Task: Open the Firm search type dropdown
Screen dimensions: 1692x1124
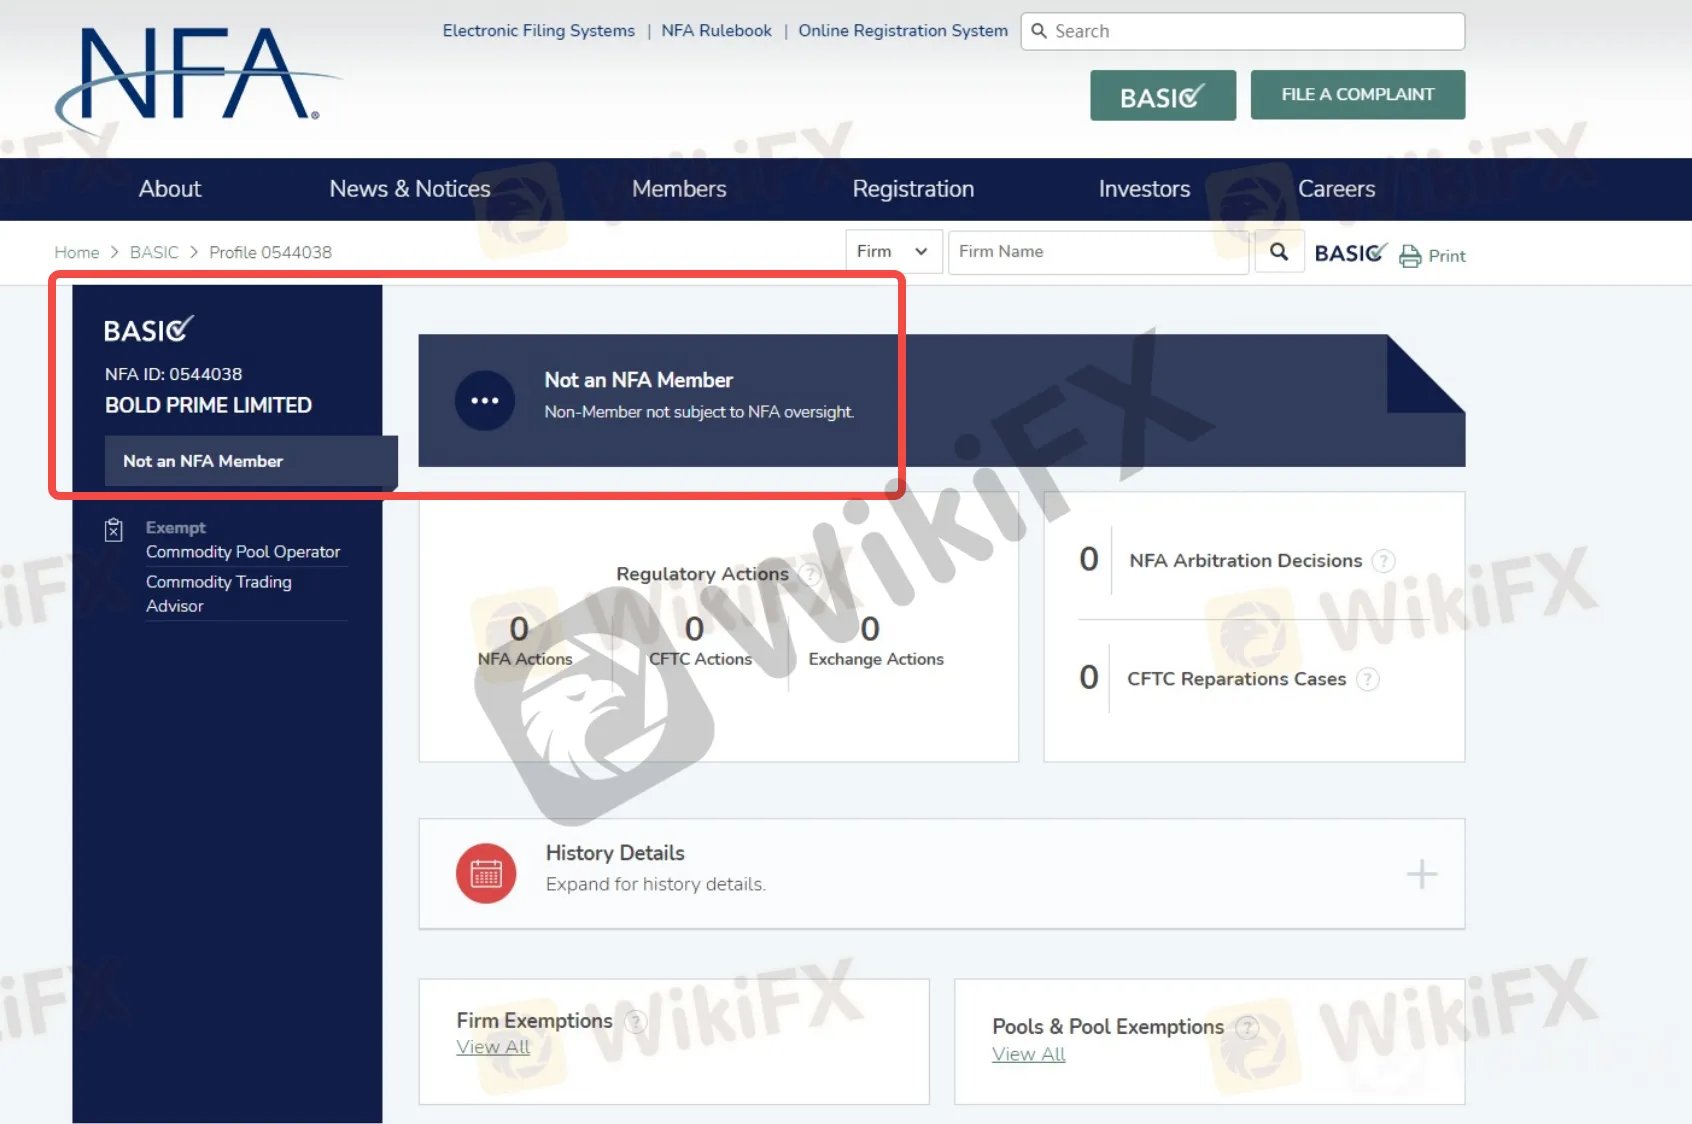Action: [x=893, y=252]
